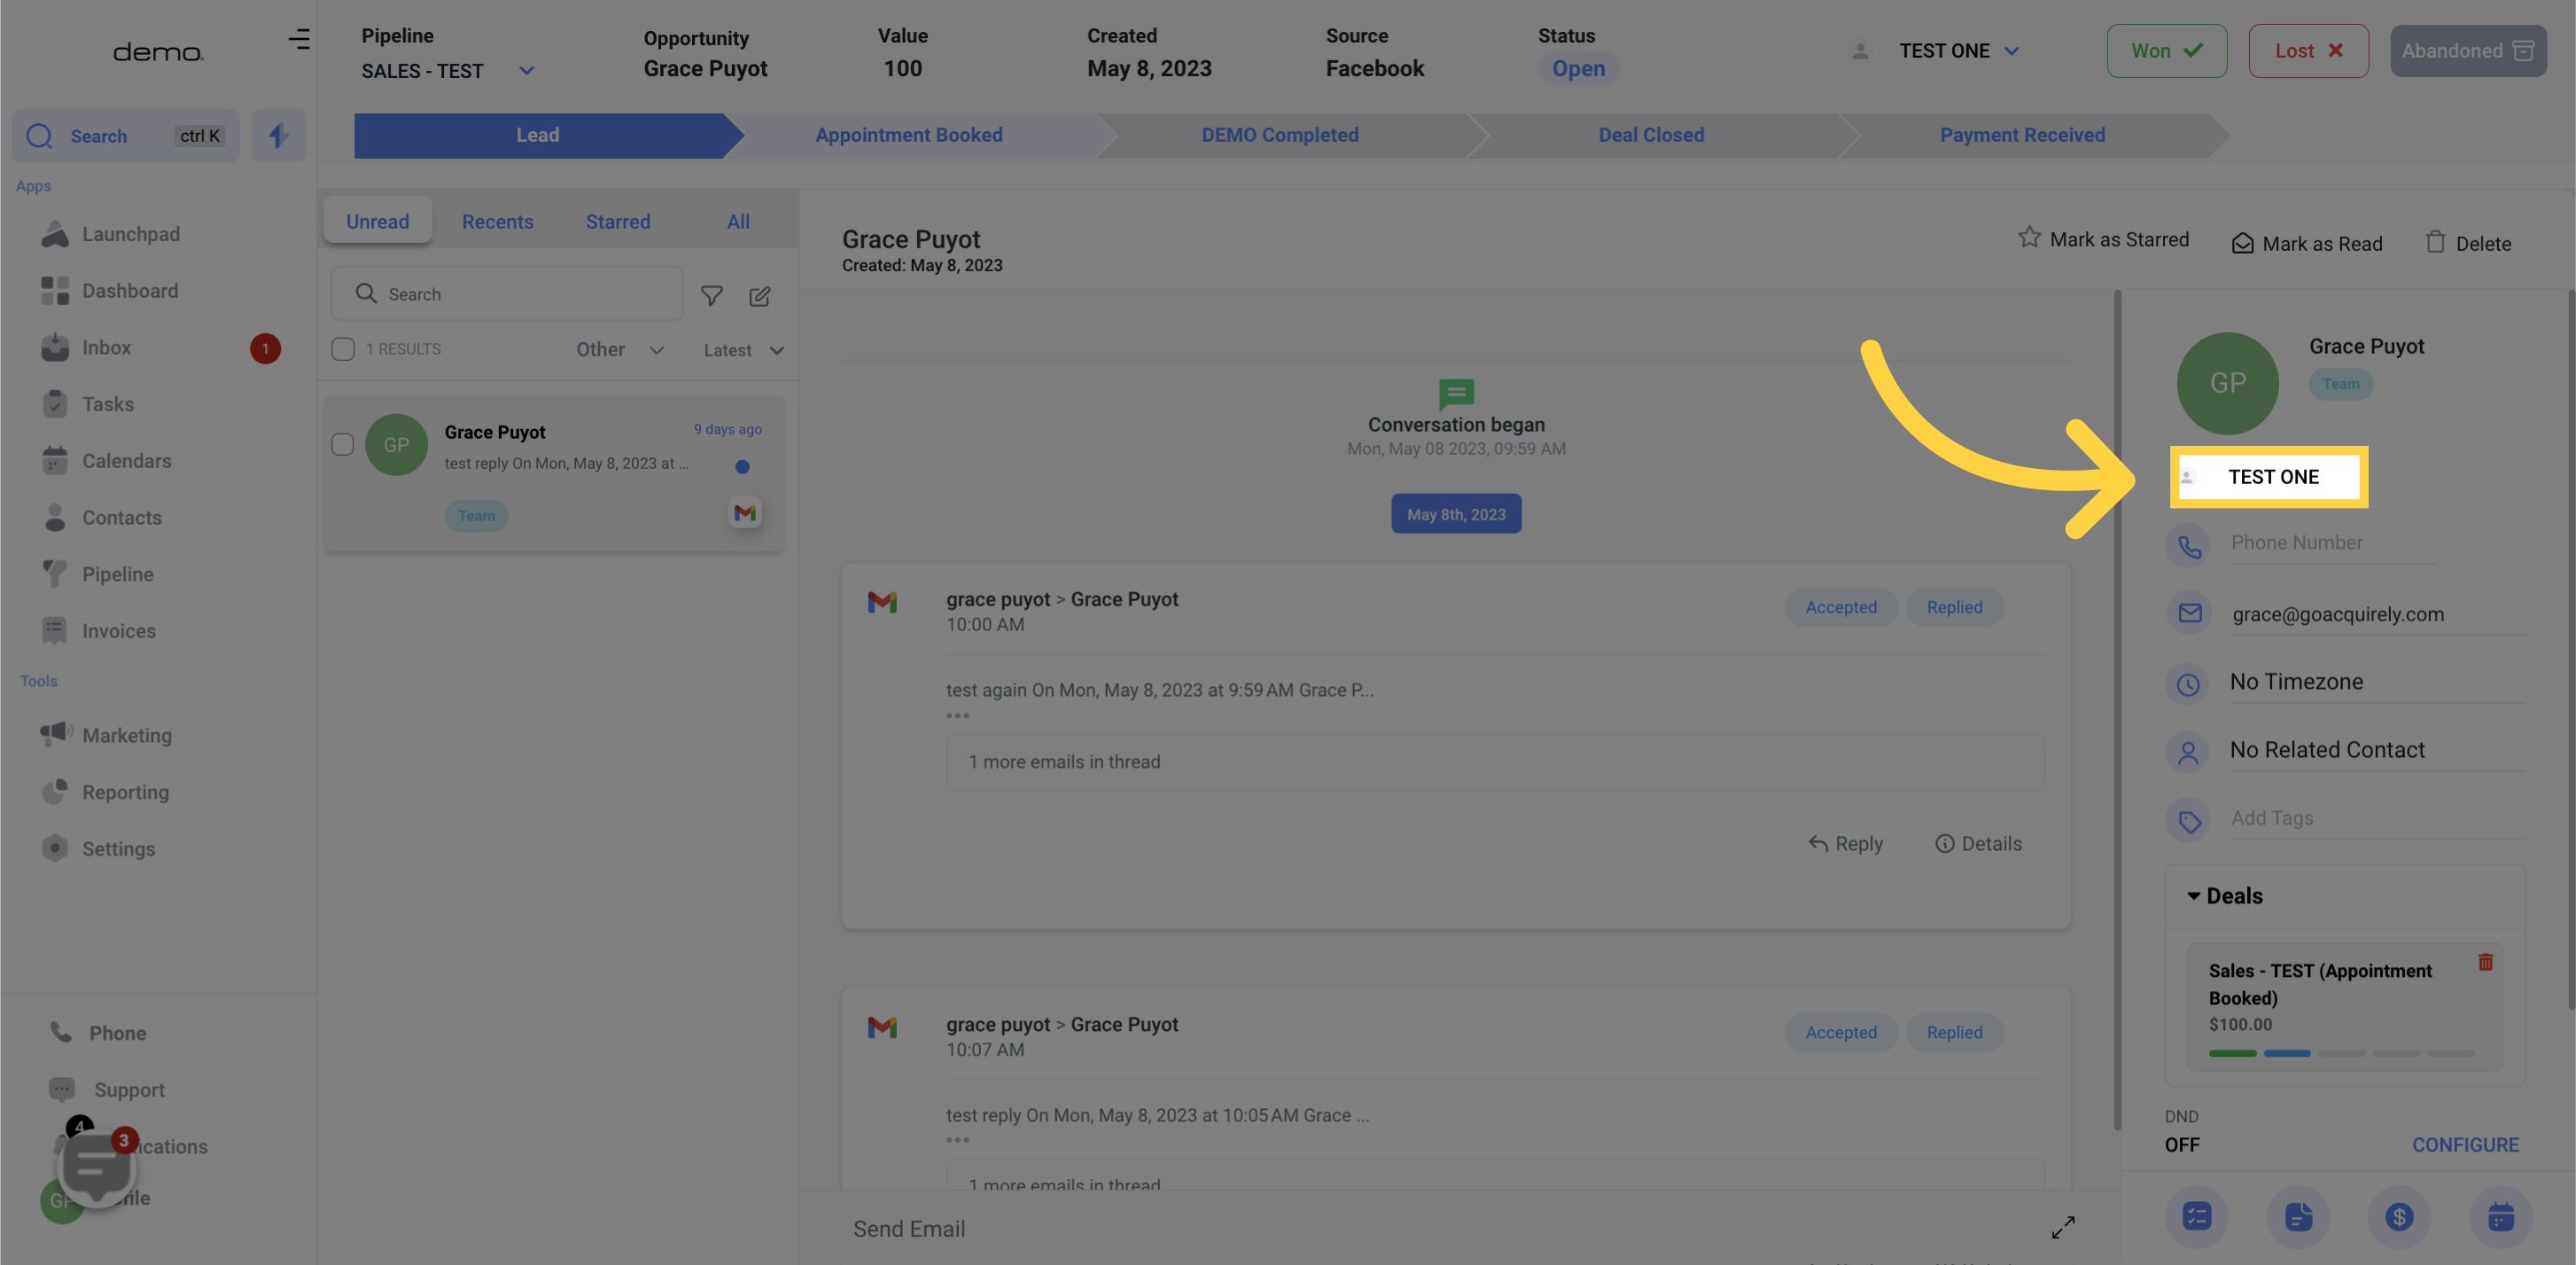Click the Calendars icon in sidebar
The height and width of the screenshot is (1265, 2576).
pos(54,460)
